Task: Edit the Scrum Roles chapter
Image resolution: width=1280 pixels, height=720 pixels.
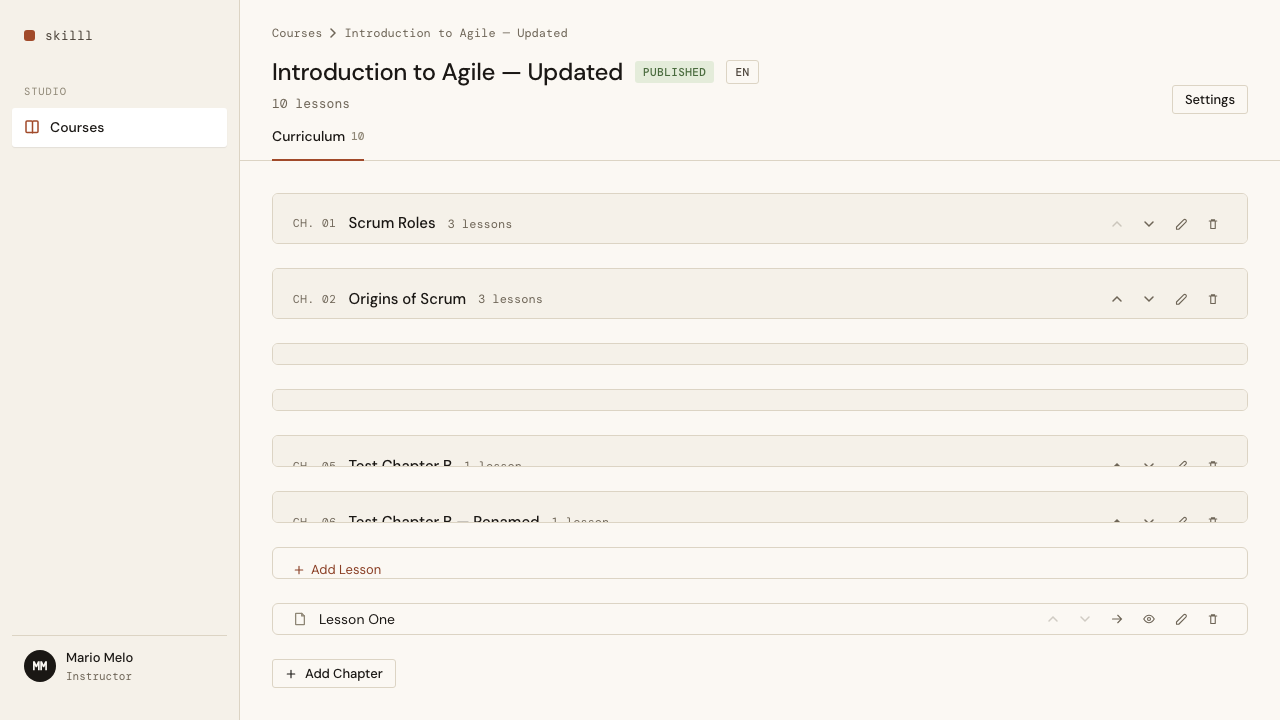Action: click(1181, 224)
